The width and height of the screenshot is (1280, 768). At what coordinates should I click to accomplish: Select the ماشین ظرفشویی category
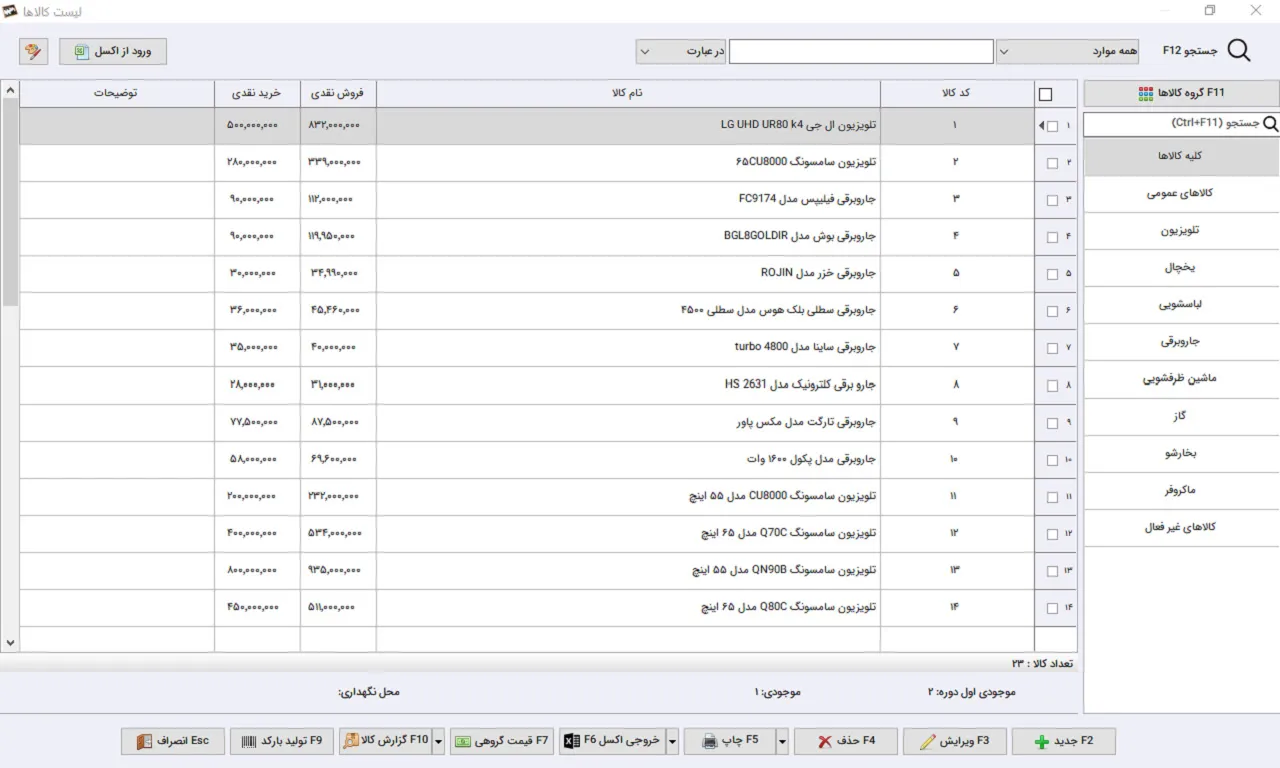coord(1181,379)
